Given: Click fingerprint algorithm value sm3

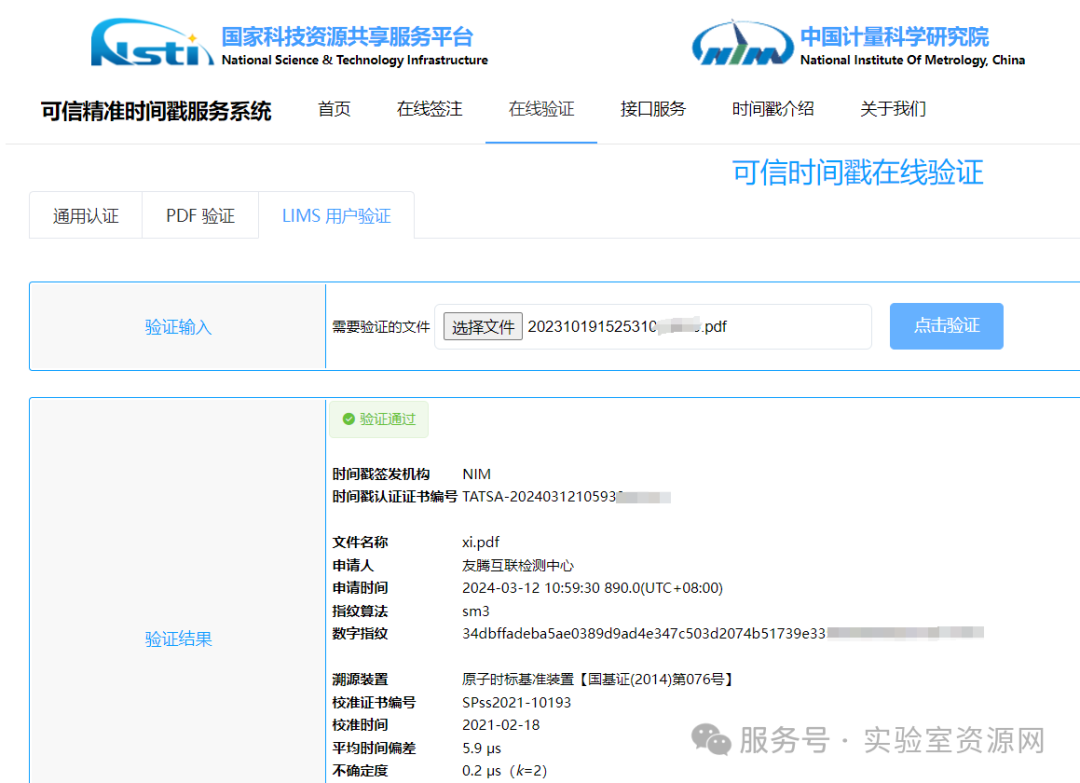Looking at the screenshot, I should (x=476, y=611).
